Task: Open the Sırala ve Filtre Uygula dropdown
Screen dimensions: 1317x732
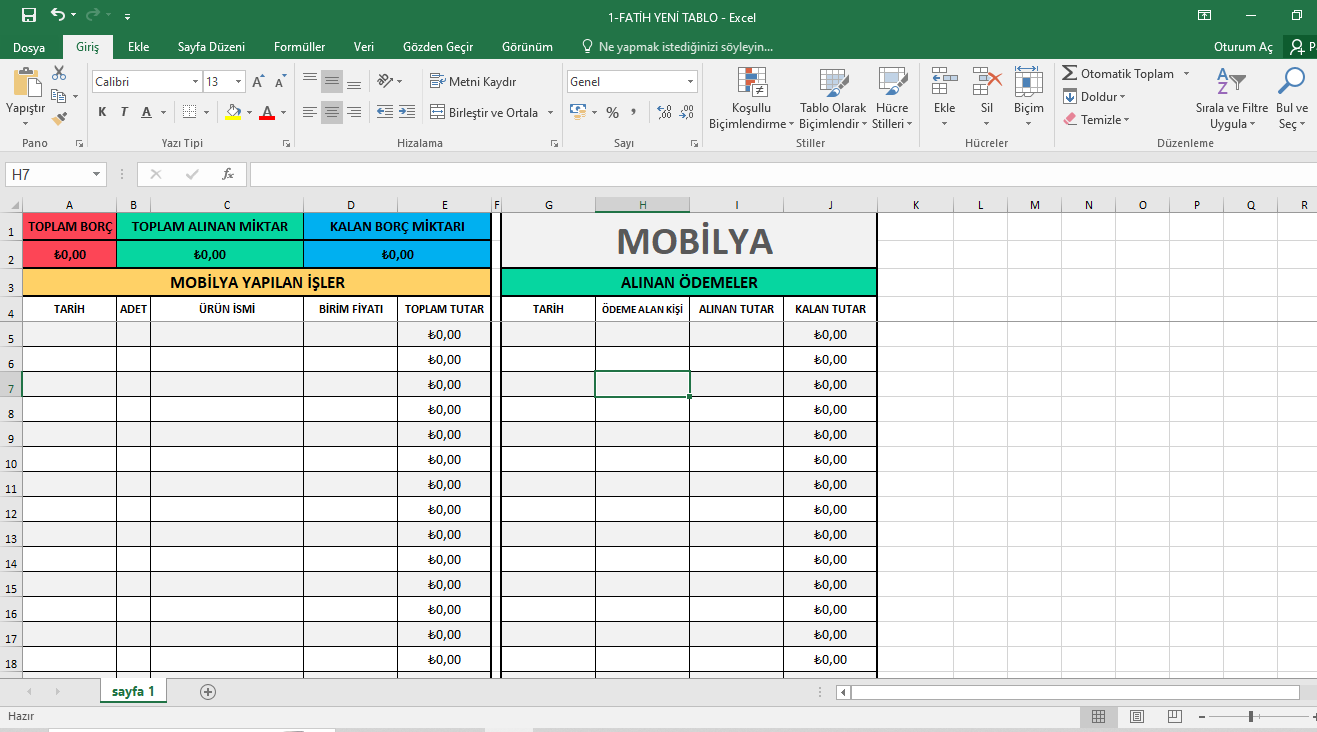Action: coord(1231,99)
